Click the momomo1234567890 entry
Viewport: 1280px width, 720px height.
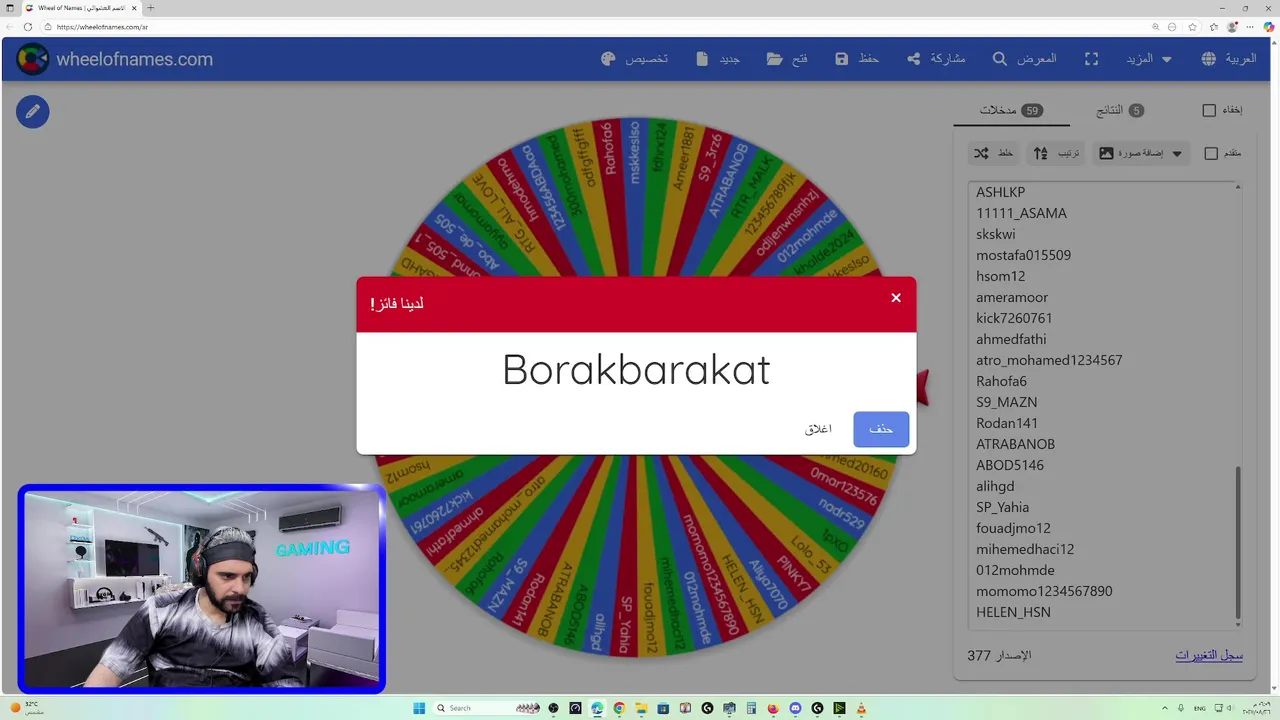coord(1044,591)
